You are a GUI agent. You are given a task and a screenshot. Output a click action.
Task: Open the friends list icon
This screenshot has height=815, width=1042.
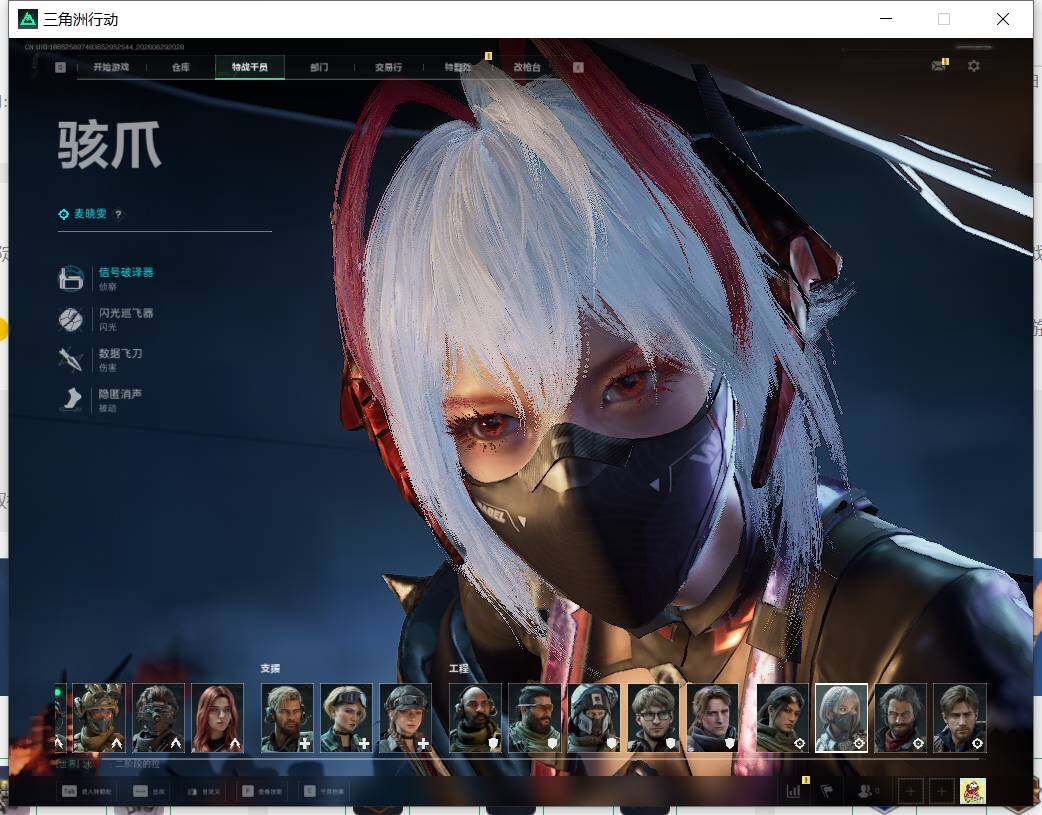tap(865, 791)
